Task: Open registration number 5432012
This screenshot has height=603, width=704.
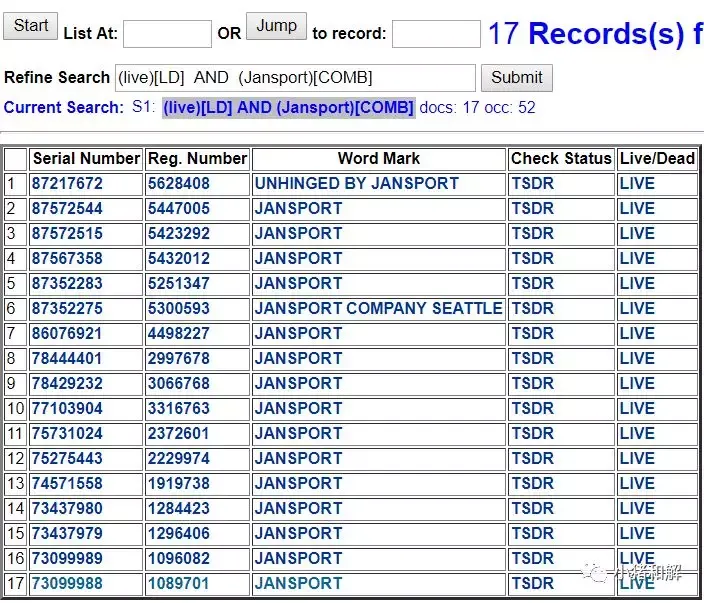Action: coord(179,259)
